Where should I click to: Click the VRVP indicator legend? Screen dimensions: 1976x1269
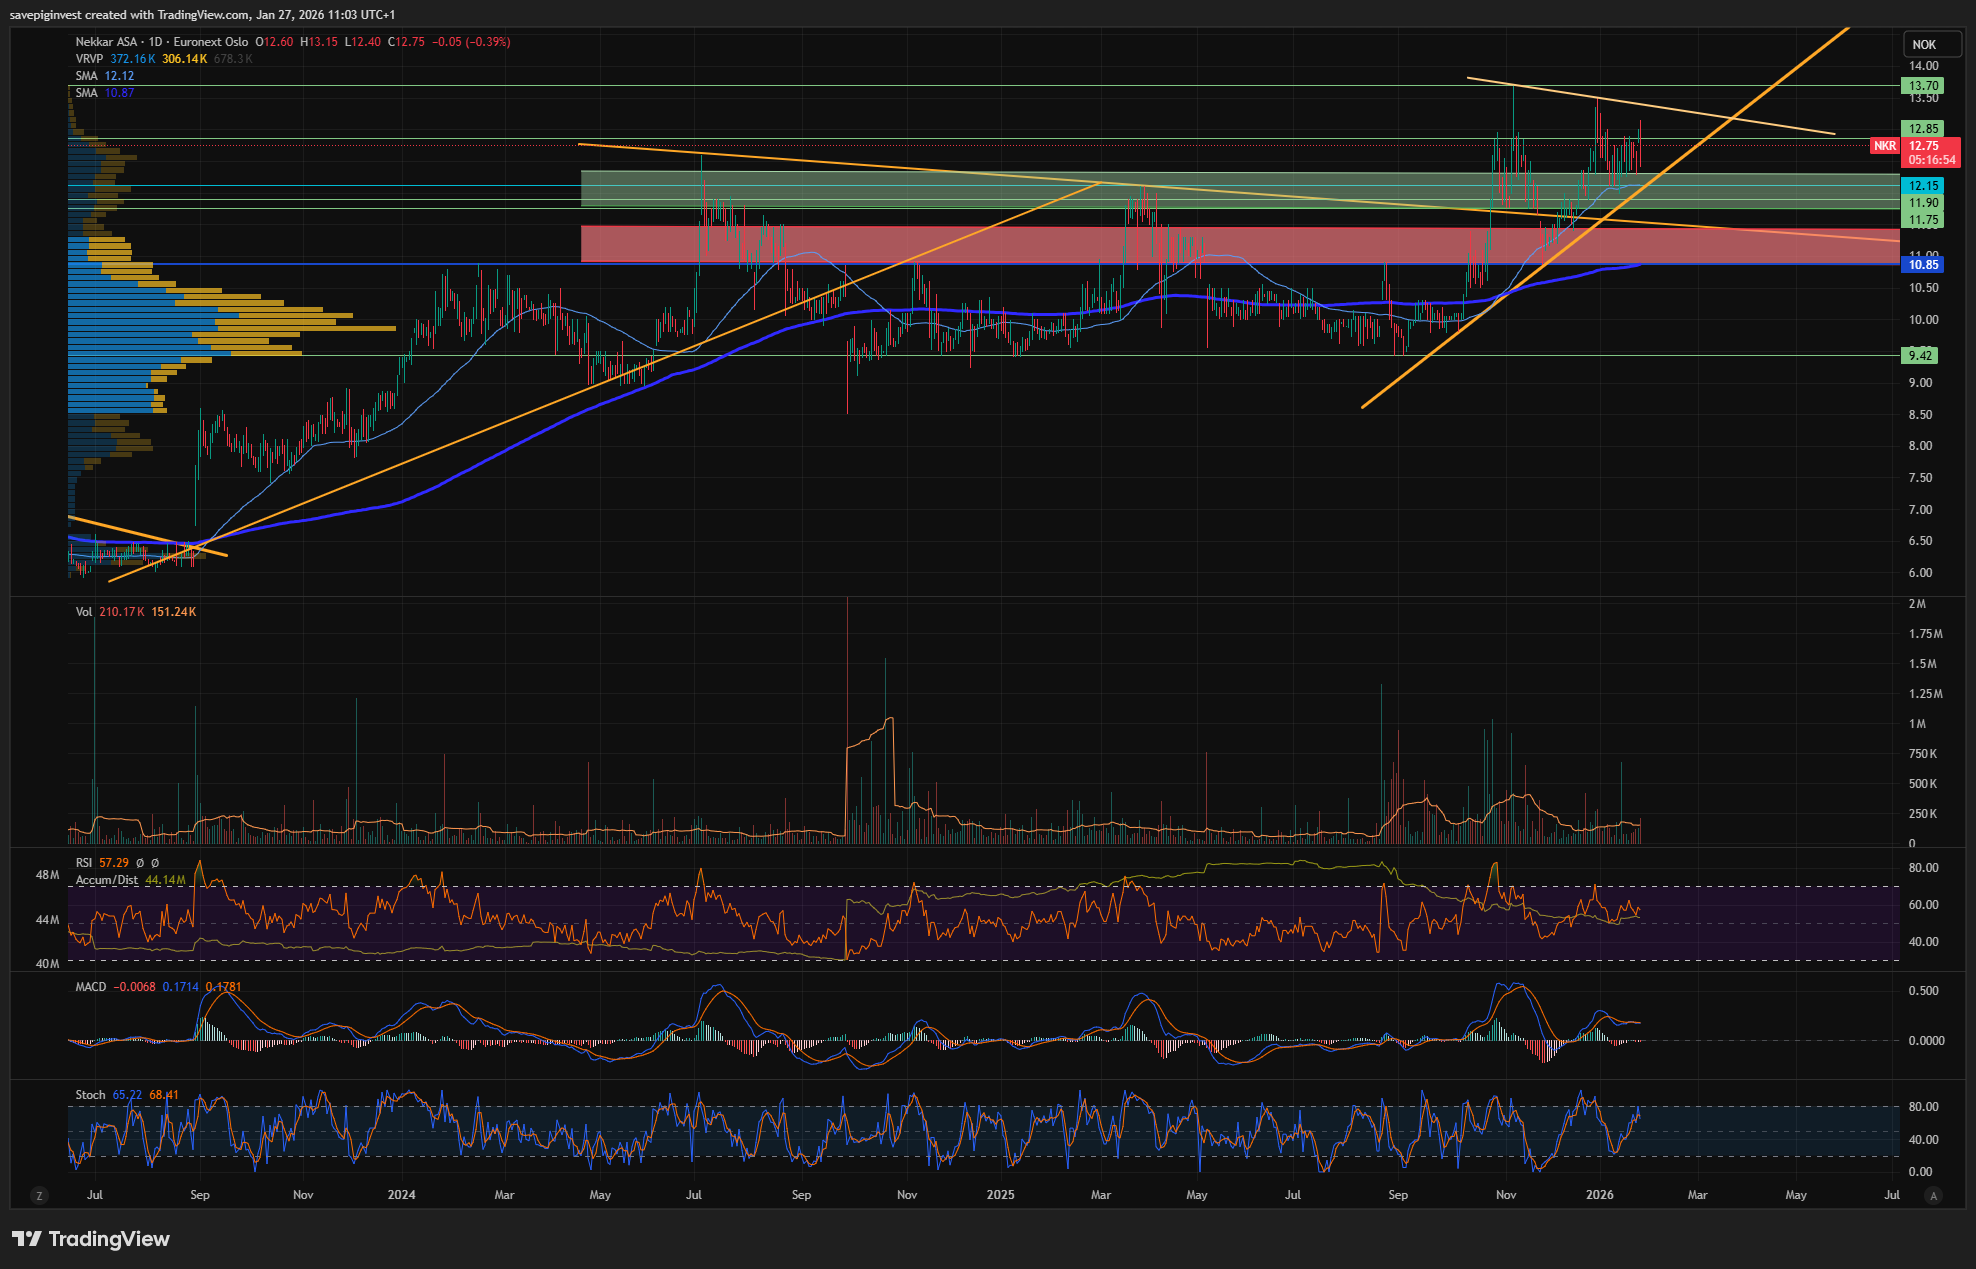point(89,59)
